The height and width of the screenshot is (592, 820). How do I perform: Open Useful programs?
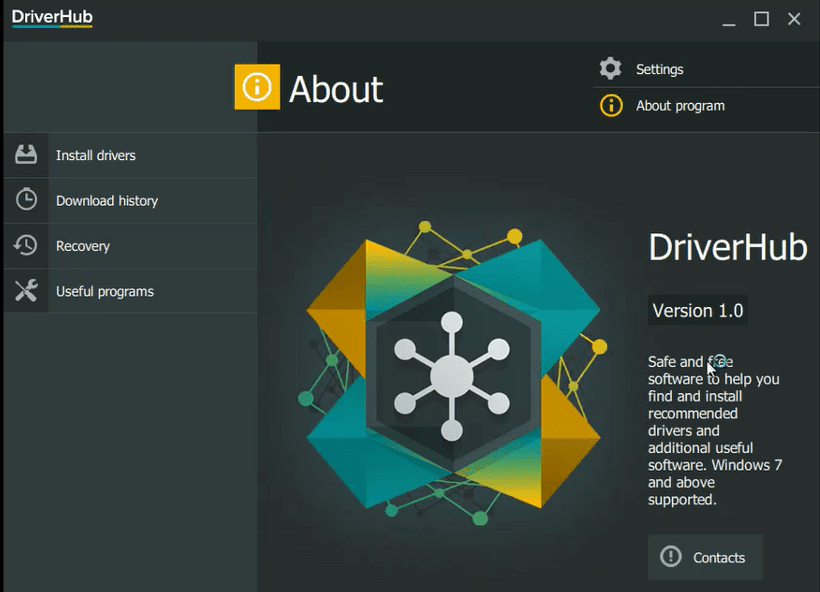coord(130,291)
